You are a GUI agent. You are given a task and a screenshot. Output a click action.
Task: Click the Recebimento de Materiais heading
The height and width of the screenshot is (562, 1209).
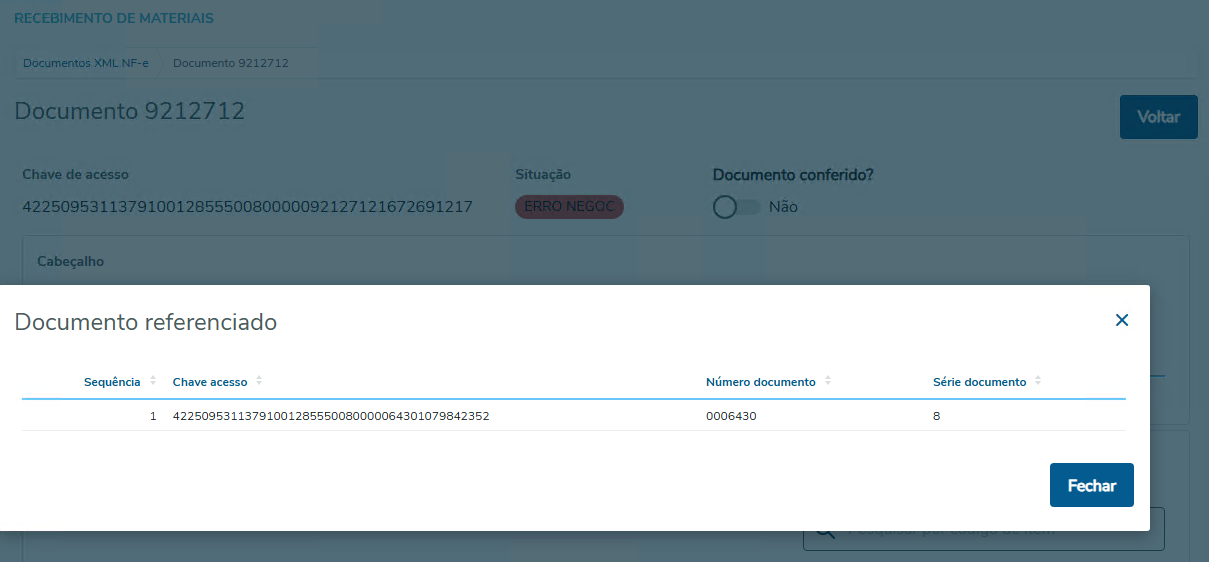tap(114, 18)
